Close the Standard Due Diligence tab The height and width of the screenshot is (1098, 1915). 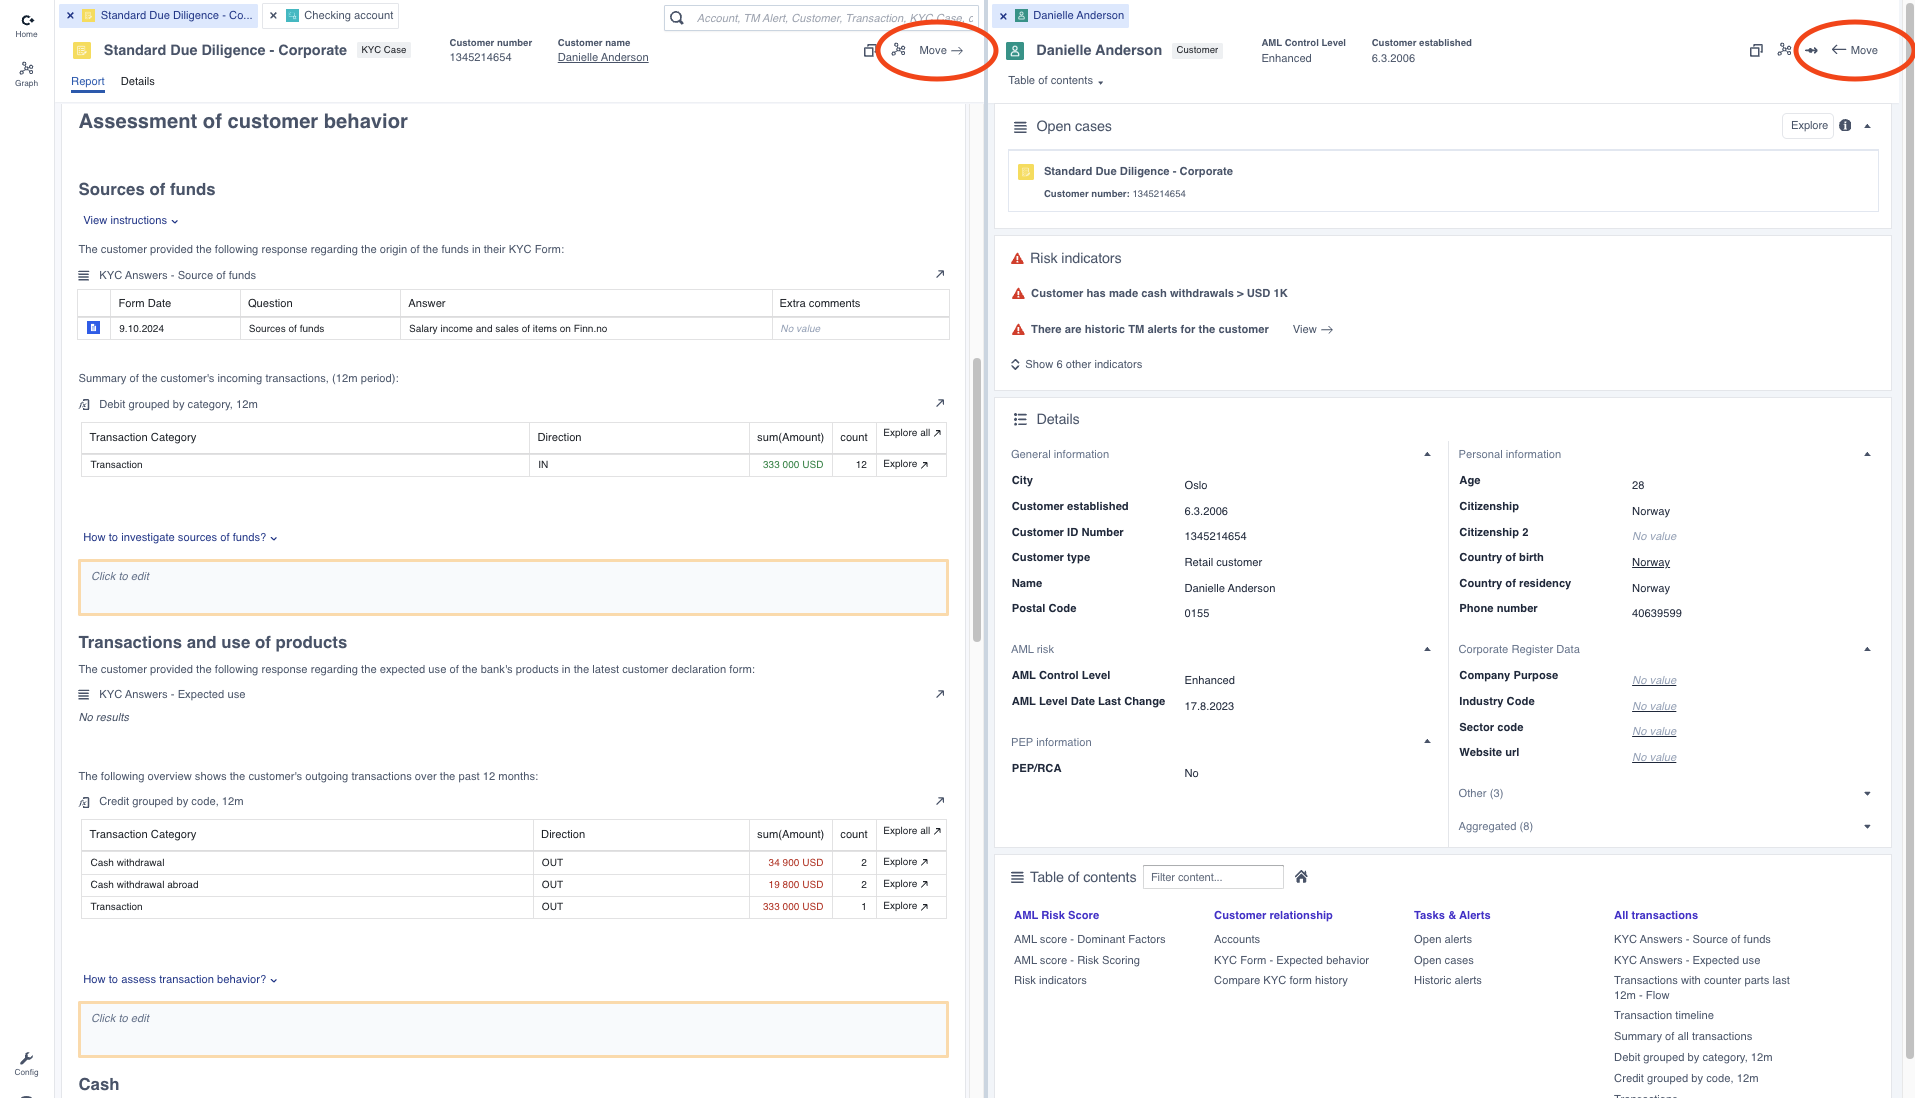point(70,16)
